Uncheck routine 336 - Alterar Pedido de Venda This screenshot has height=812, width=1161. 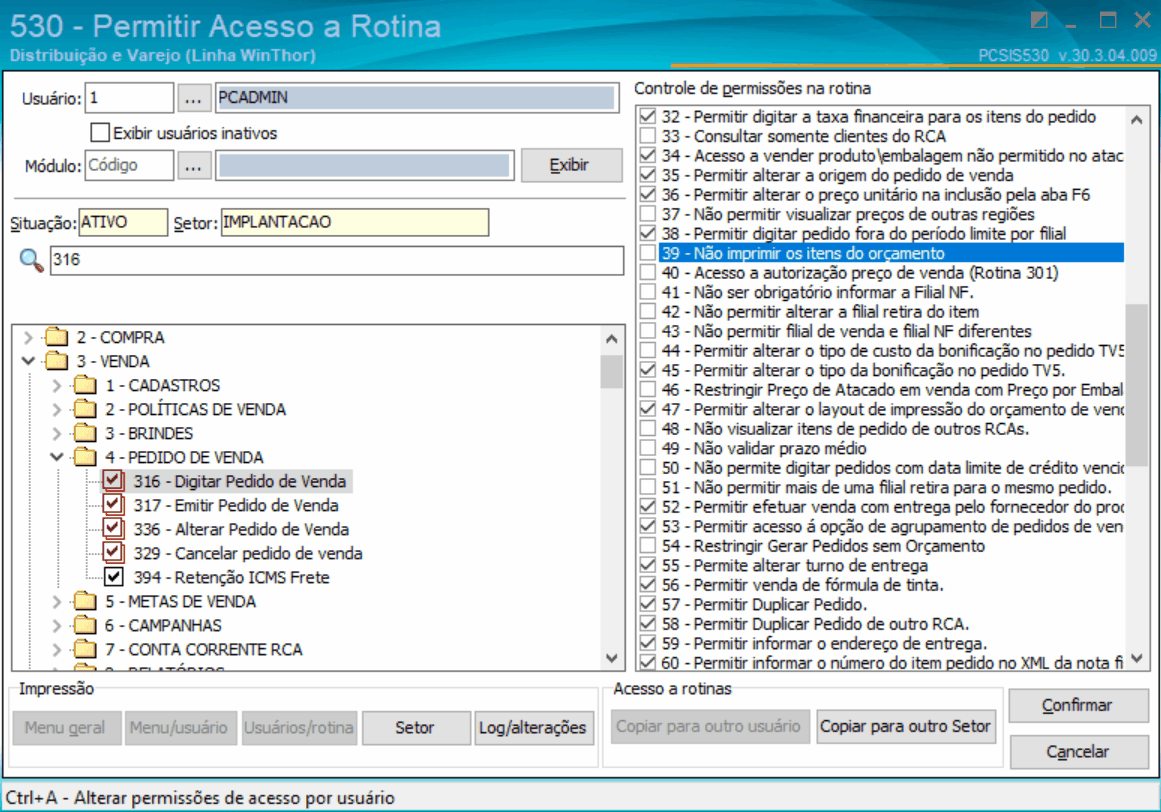113,529
